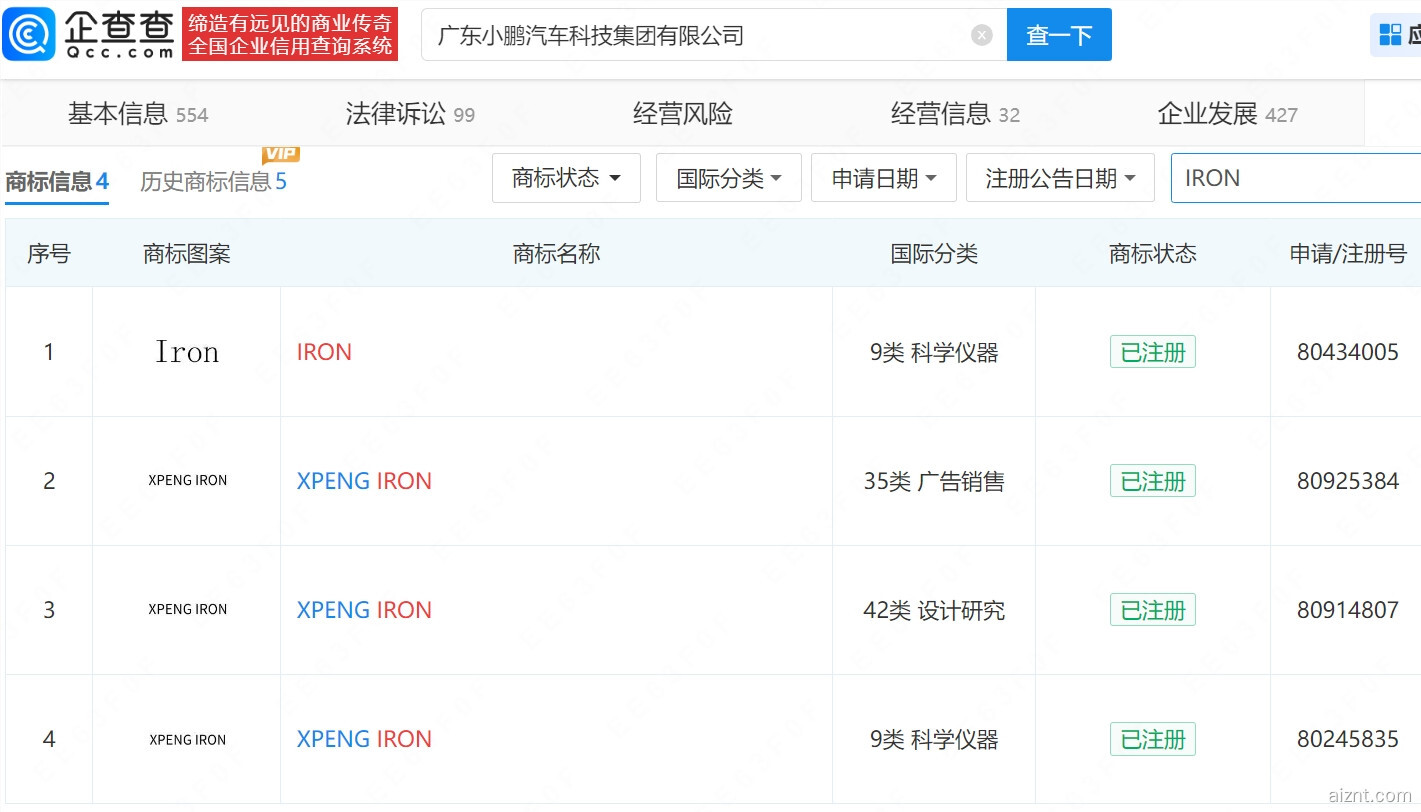
Task: Click 9类 科学仪器 cell in row 1
Action: (934, 352)
